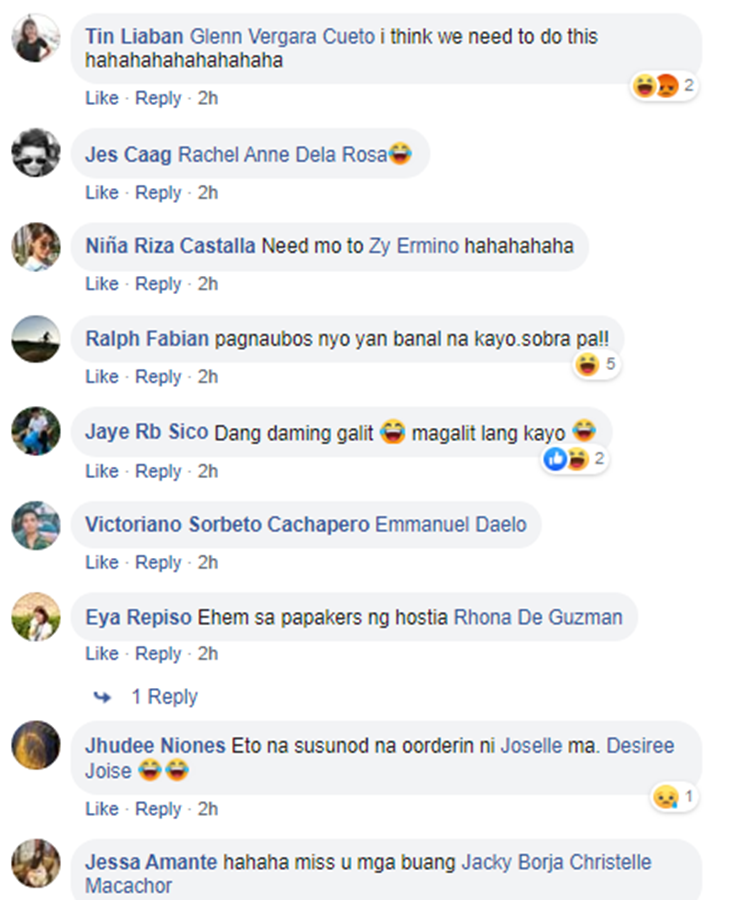Open tagged profile Rachel Anne Dela Rosa
Viewport: 750px width, 900px height.
(282, 154)
